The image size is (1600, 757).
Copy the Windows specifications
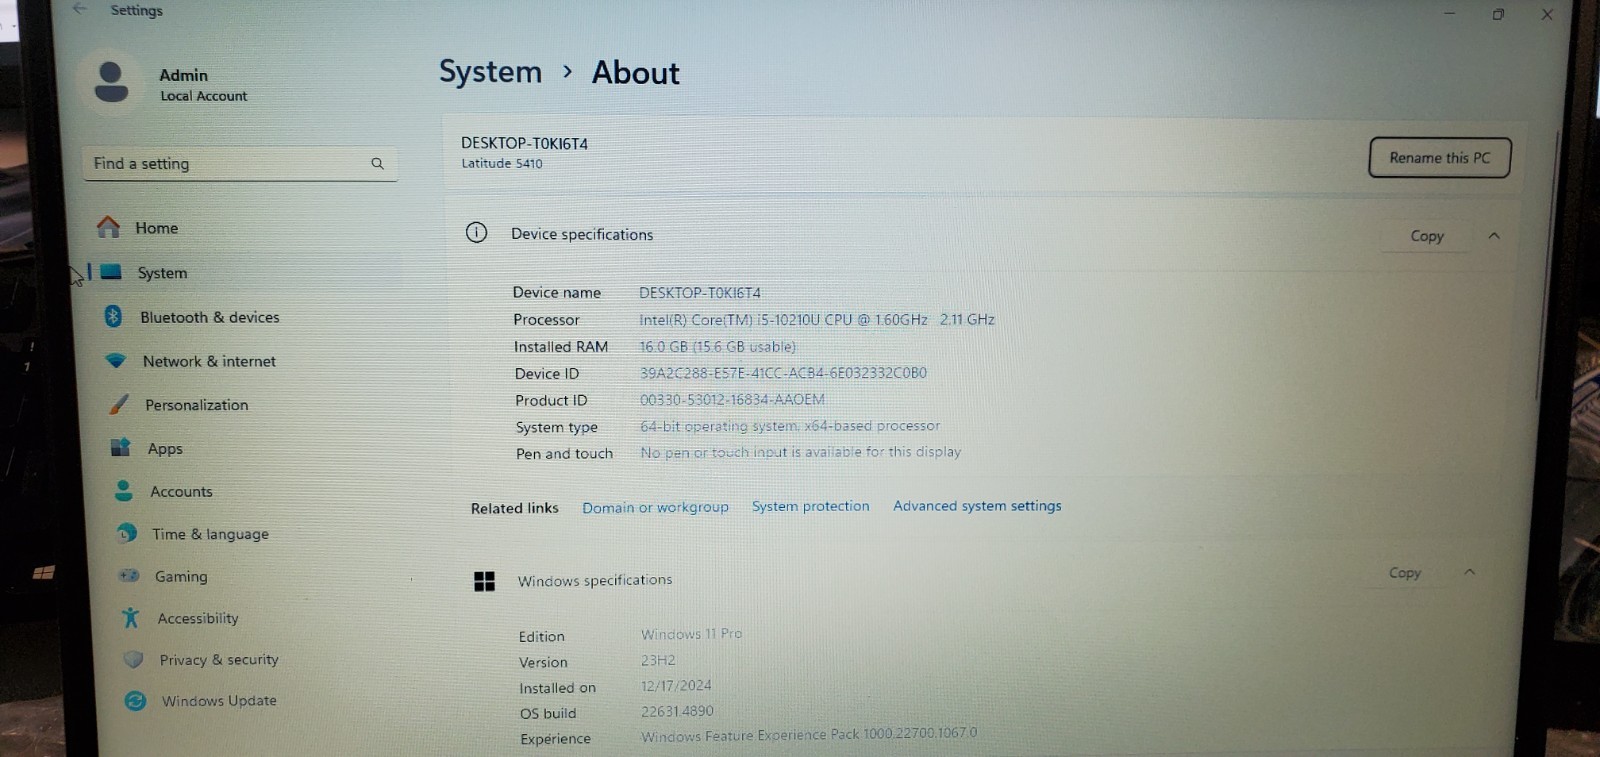click(x=1404, y=573)
